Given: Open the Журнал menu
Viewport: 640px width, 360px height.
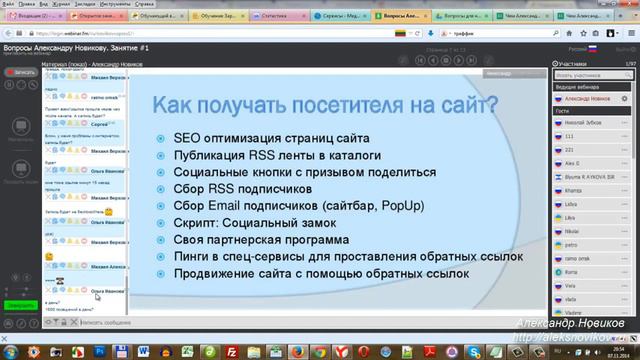Looking at the screenshot, I should coord(61,4).
